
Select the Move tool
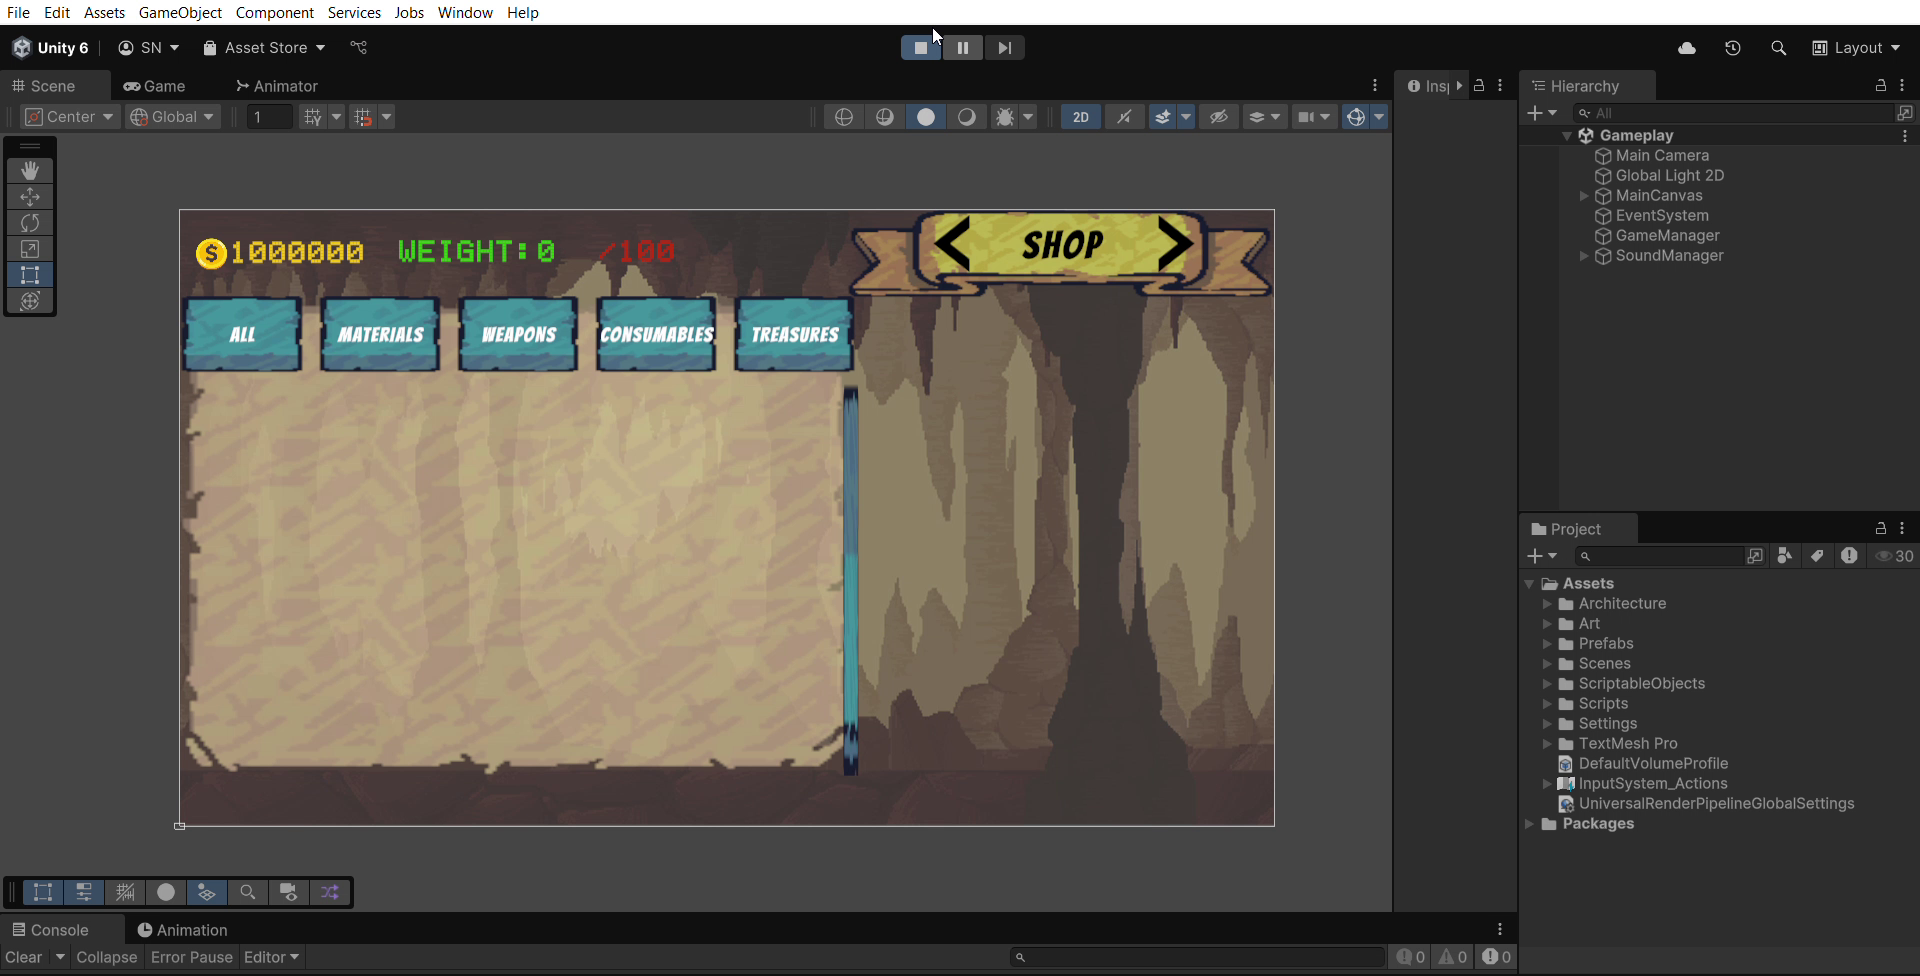30,197
